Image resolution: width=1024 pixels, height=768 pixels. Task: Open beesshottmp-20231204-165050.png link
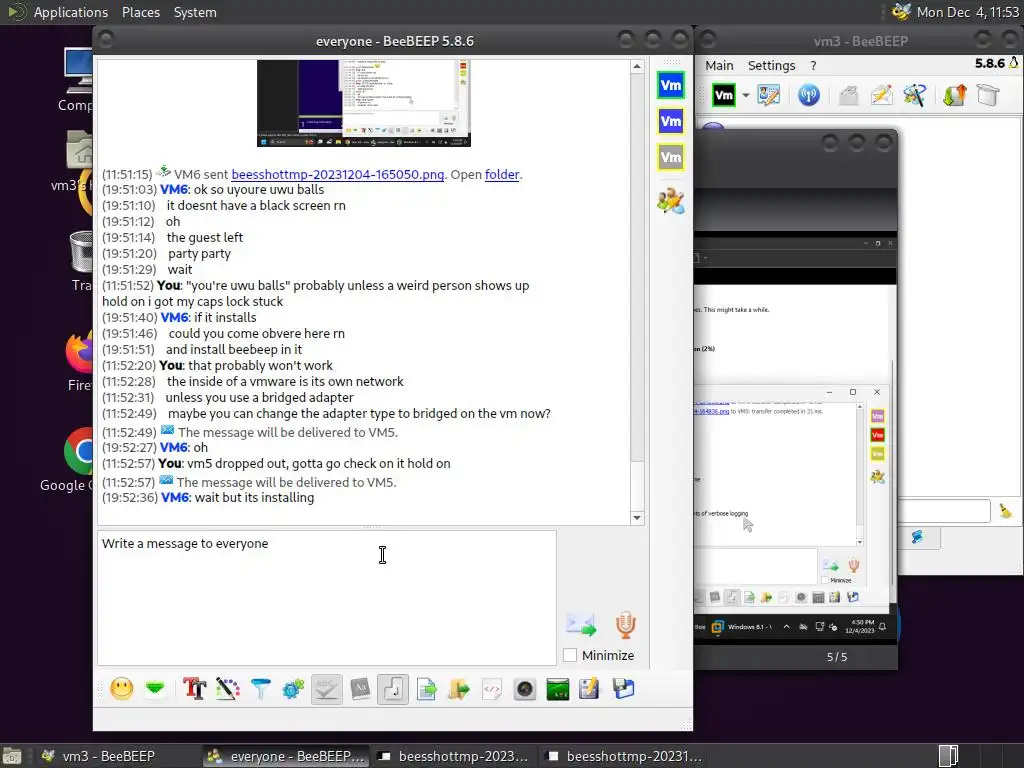pyautogui.click(x=338, y=174)
